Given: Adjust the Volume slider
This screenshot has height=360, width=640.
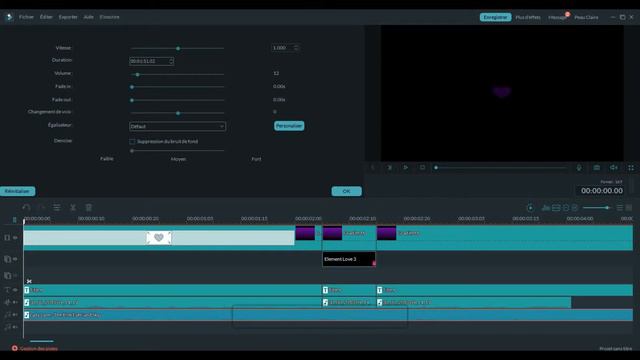Looking at the screenshot, I should (138, 75).
